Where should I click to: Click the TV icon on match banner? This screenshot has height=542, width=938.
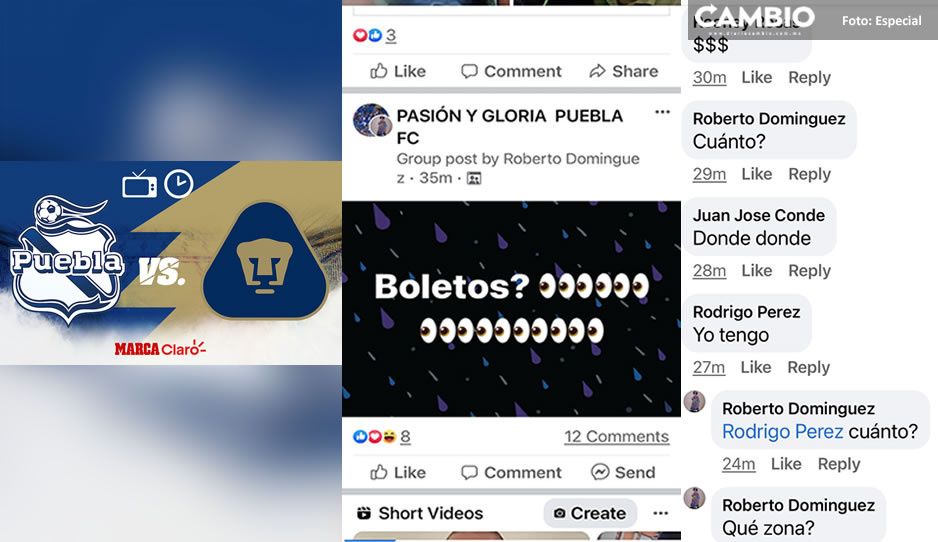(139, 184)
